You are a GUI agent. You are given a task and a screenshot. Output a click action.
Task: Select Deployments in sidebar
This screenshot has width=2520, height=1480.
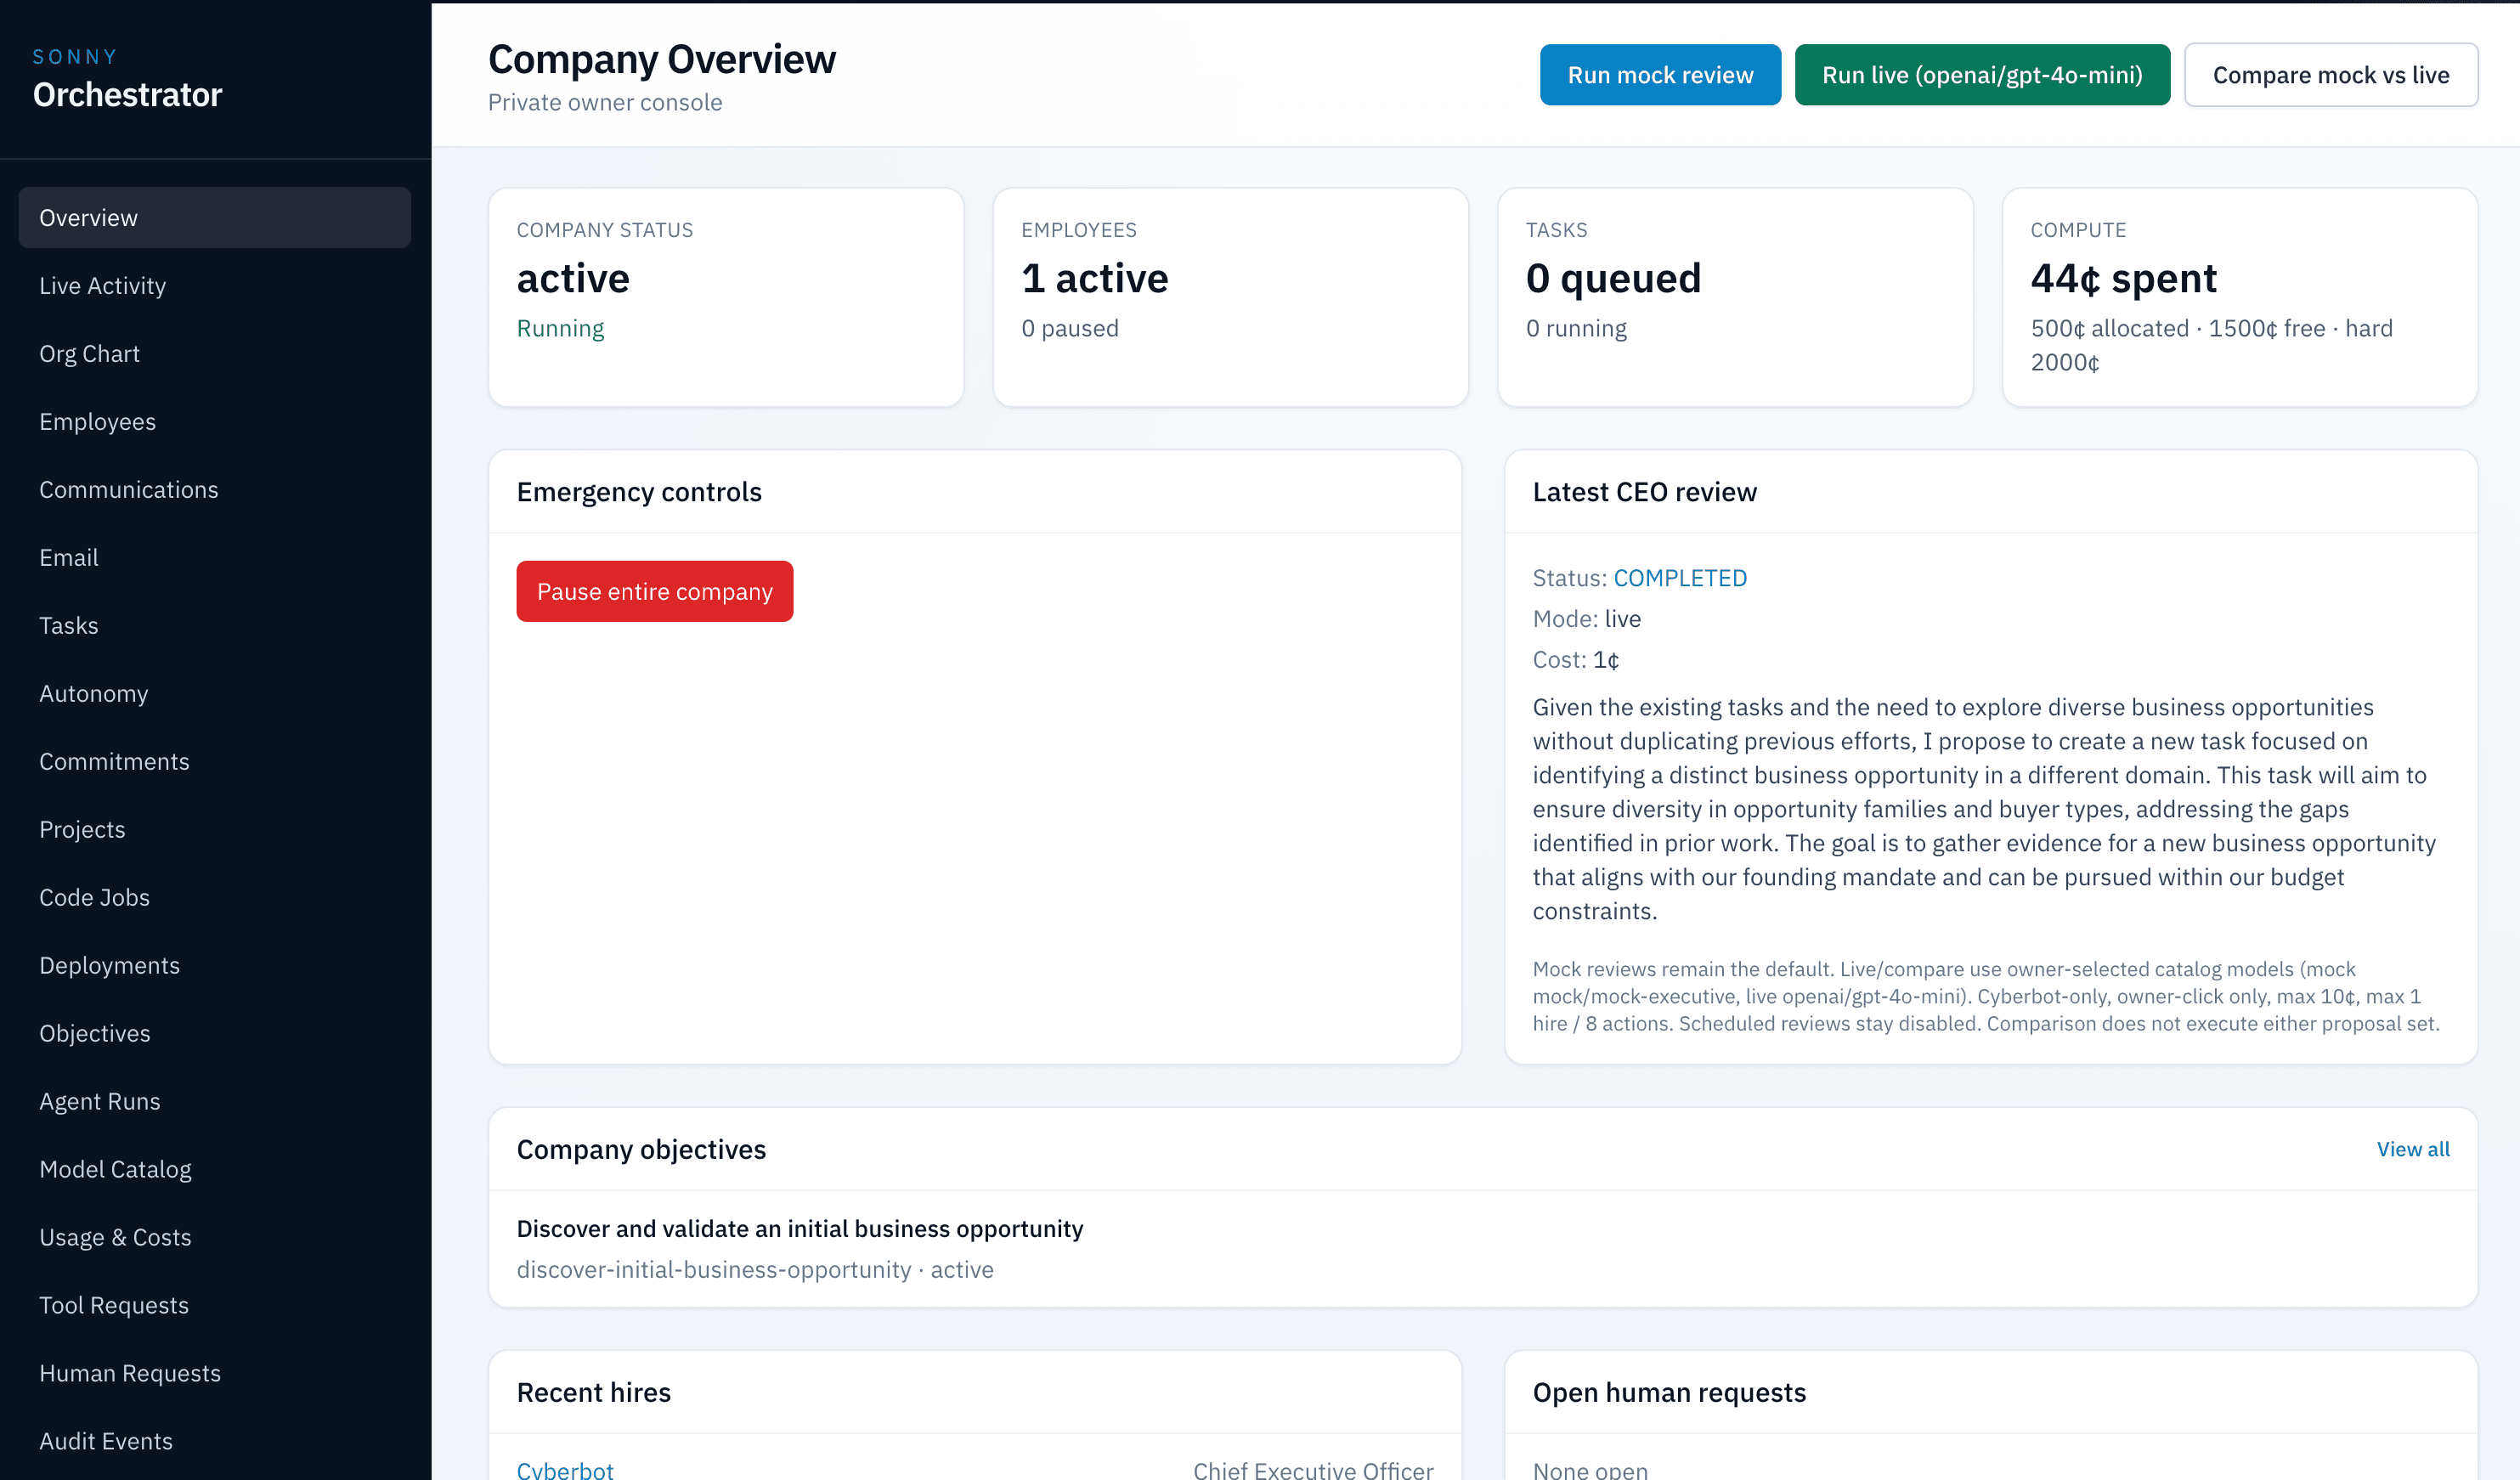pos(214,965)
